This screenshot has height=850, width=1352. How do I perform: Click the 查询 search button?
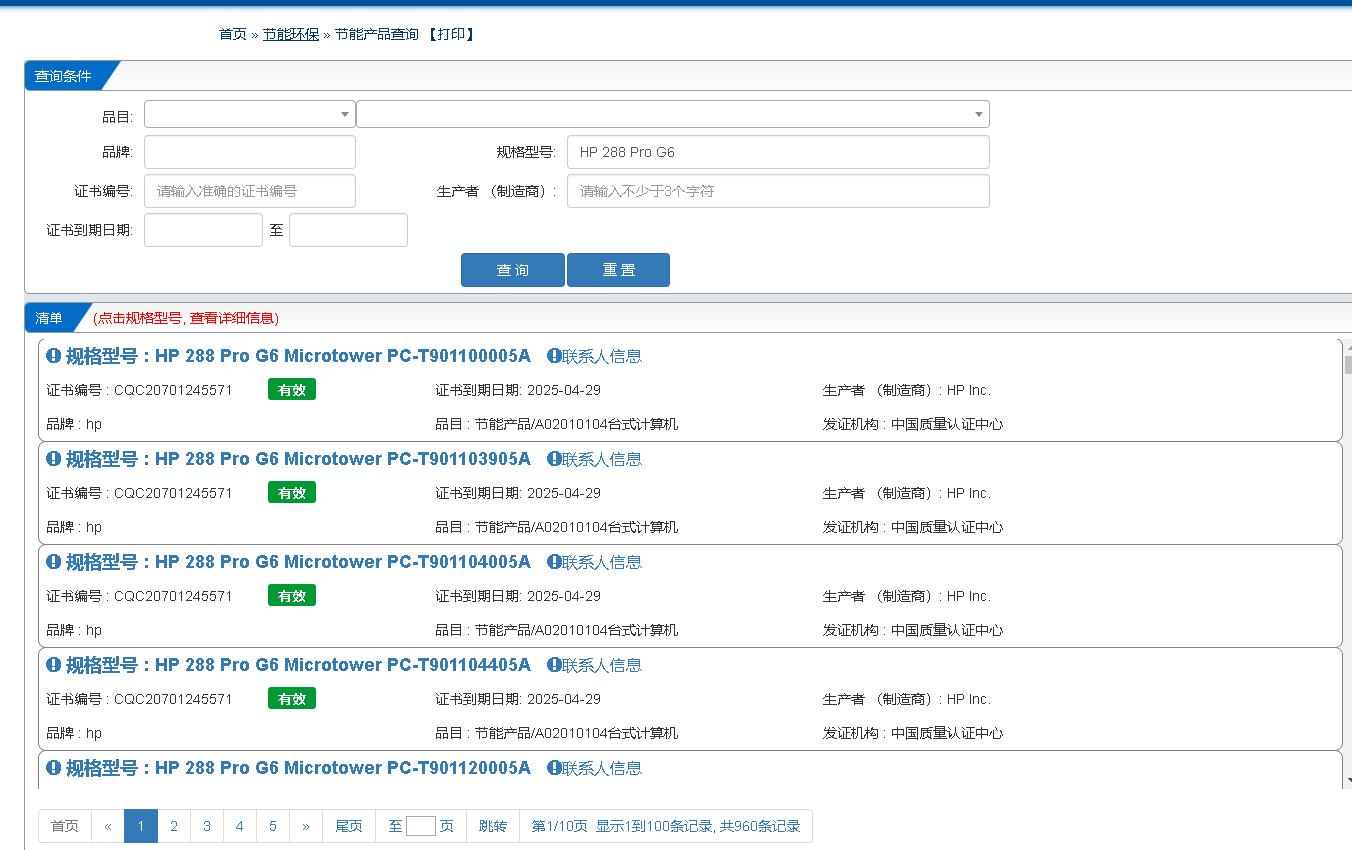tap(513, 270)
